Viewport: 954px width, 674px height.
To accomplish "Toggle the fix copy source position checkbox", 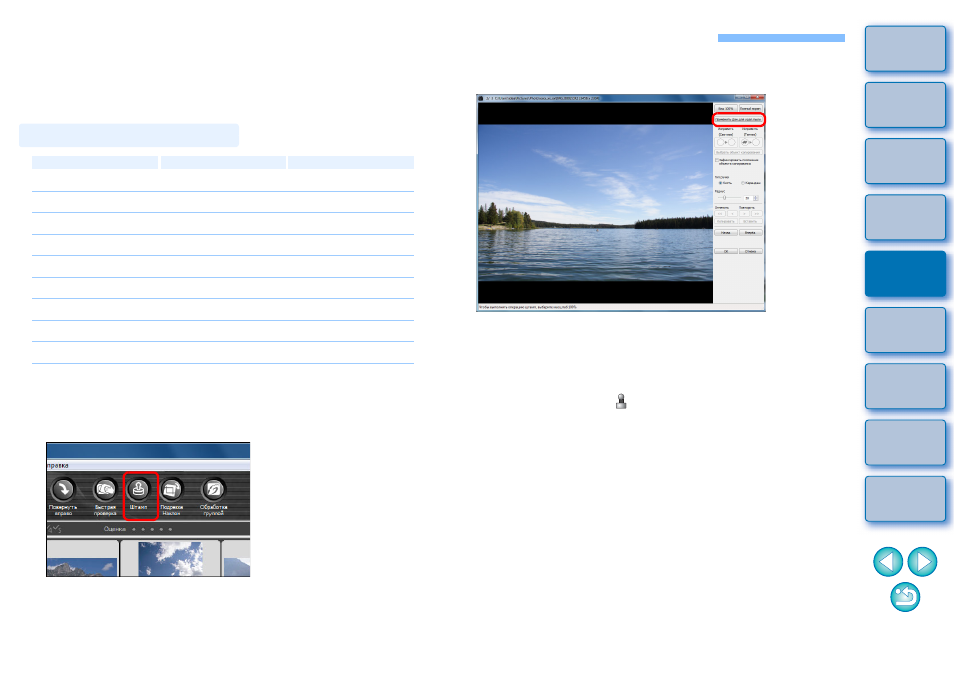I will 717,160.
